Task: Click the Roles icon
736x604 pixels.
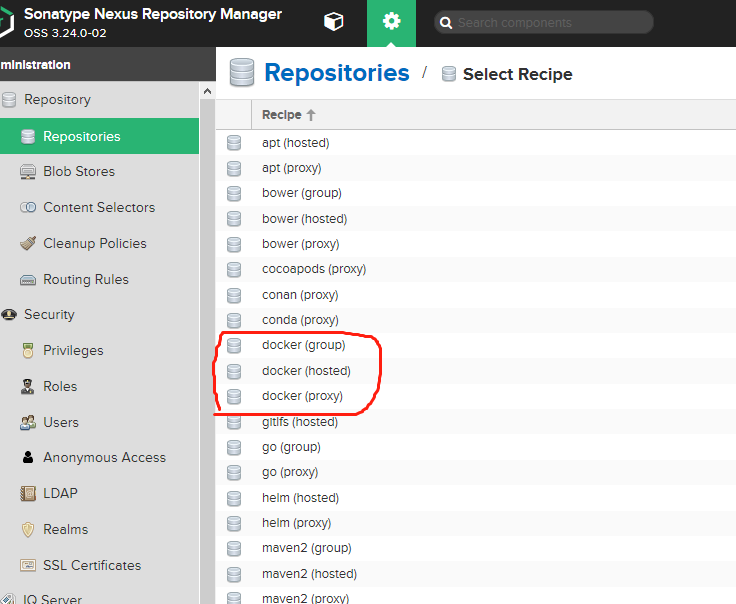Action: click(x=28, y=386)
